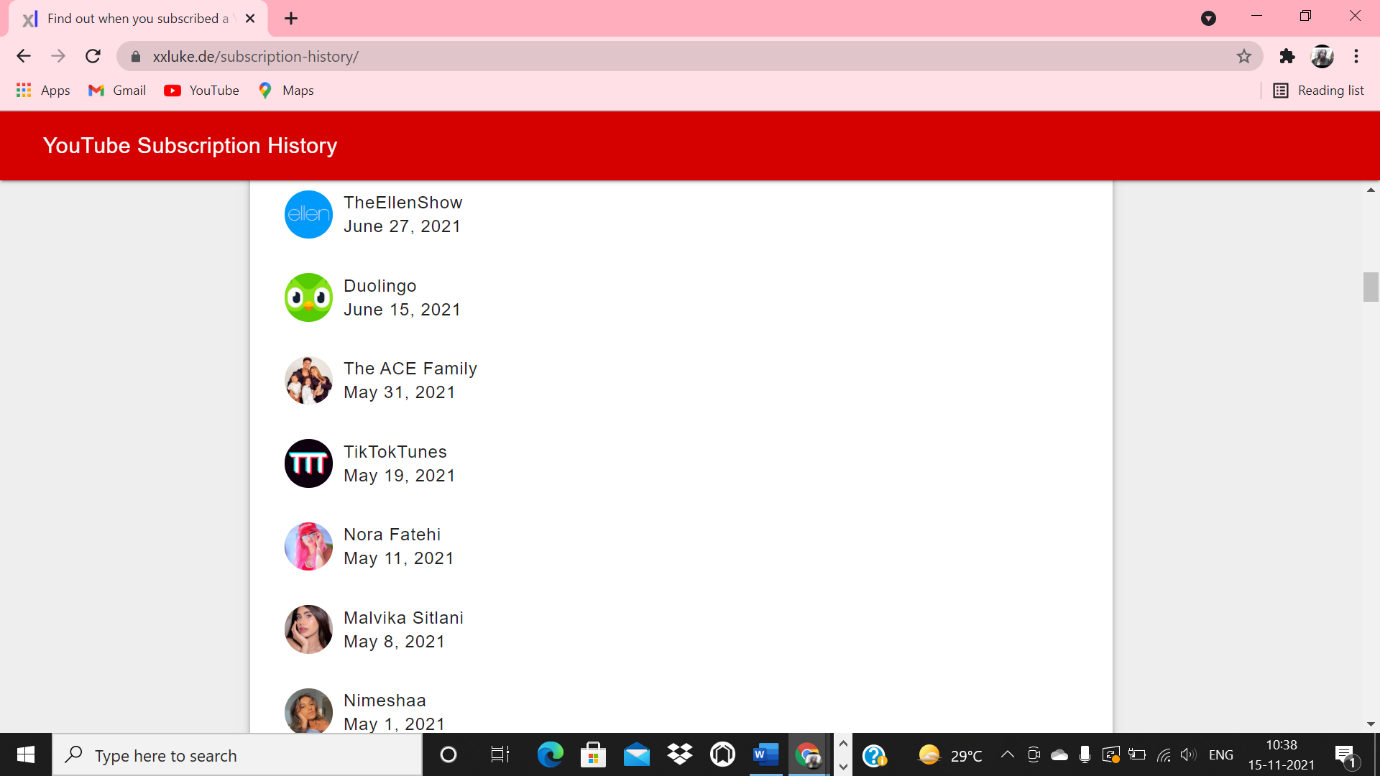Click YouTube Subscription History header title
Screen dimensions: 1380x776
190,146
